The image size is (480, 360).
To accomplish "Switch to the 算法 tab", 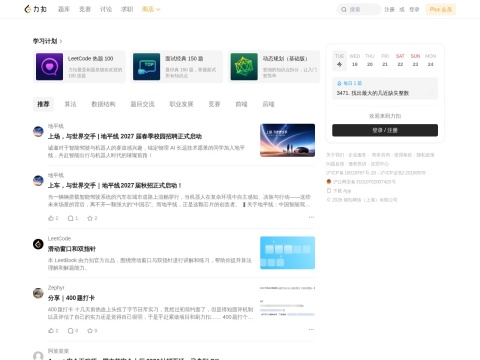I will tap(70, 104).
